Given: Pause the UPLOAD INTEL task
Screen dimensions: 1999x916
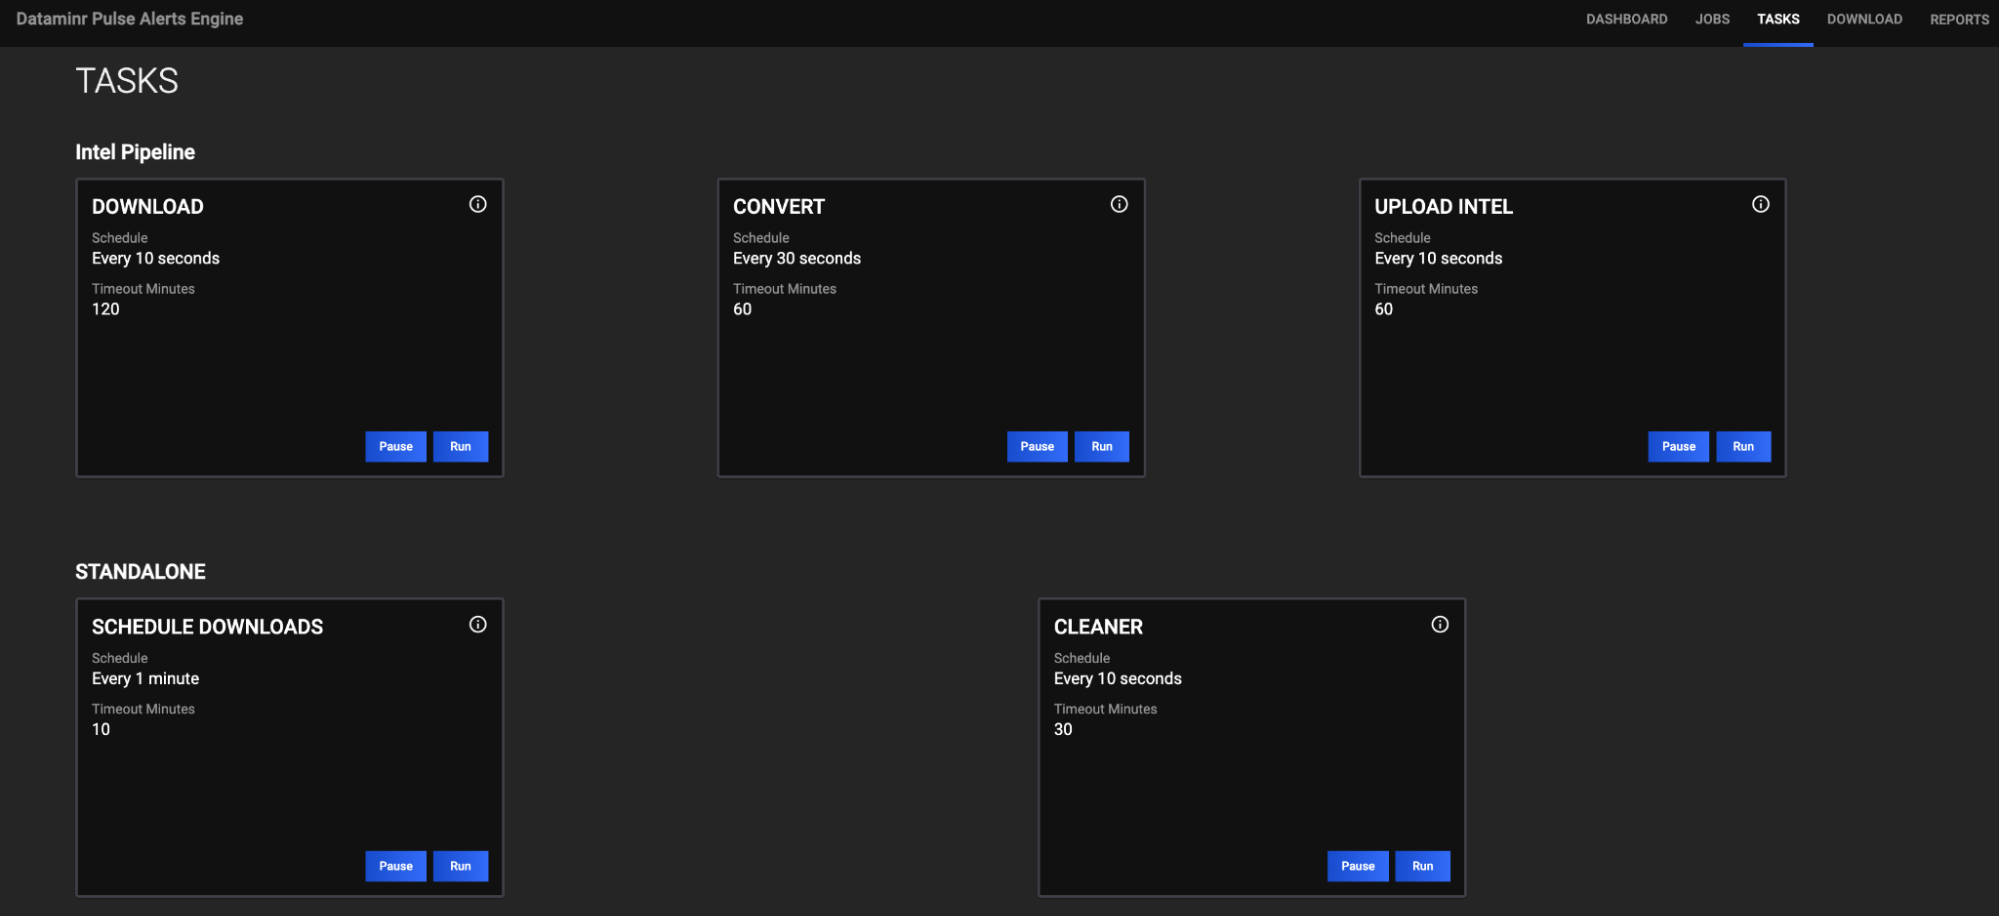Looking at the screenshot, I should pos(1678,446).
